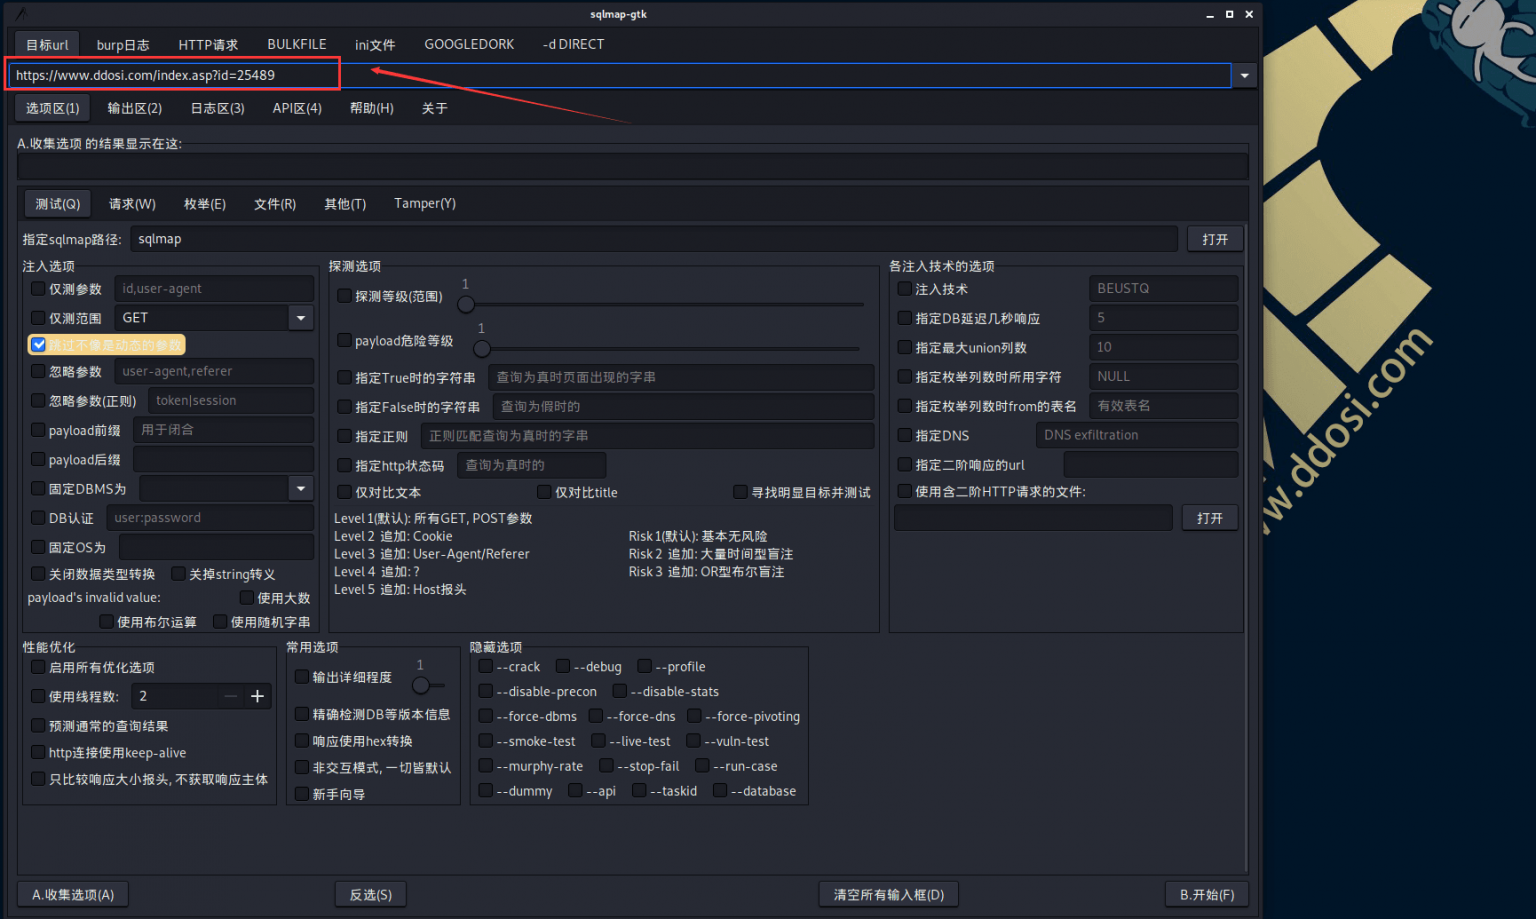Click the sqlmap-gtk app icon in title bar

coord(22,14)
